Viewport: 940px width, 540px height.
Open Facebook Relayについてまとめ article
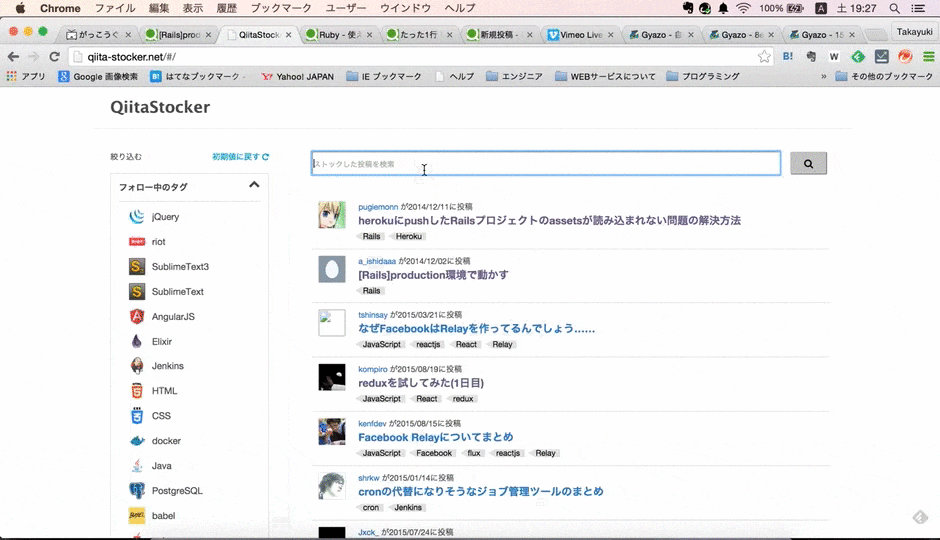pos(436,437)
